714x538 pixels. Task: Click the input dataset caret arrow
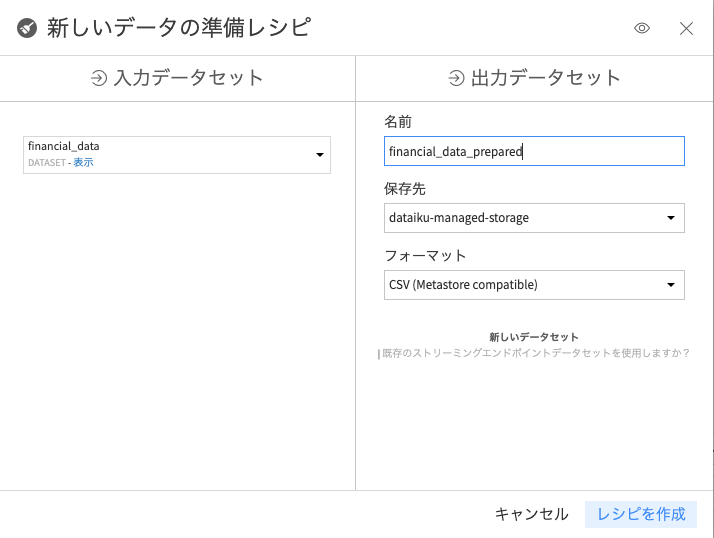pos(319,155)
